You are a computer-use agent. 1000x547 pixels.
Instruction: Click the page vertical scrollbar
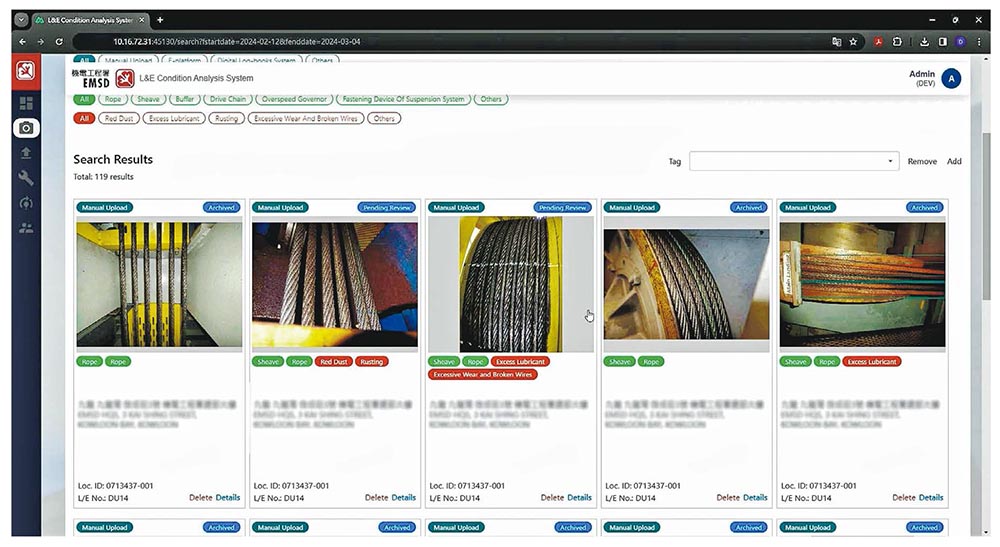[x=986, y=217]
